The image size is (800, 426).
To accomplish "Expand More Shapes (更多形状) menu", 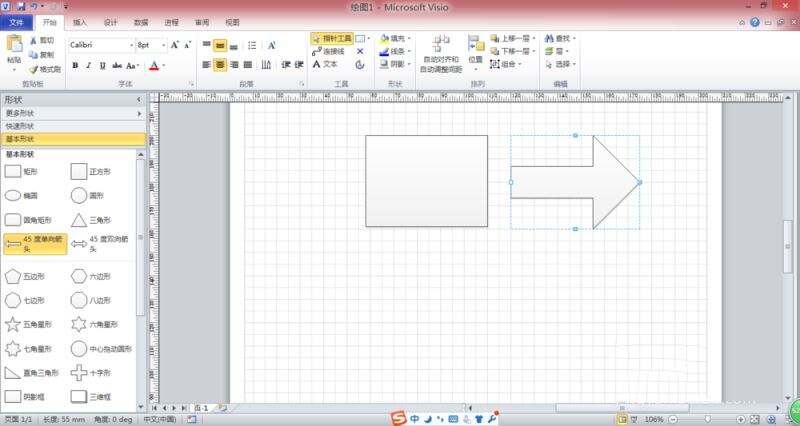I will (x=73, y=113).
